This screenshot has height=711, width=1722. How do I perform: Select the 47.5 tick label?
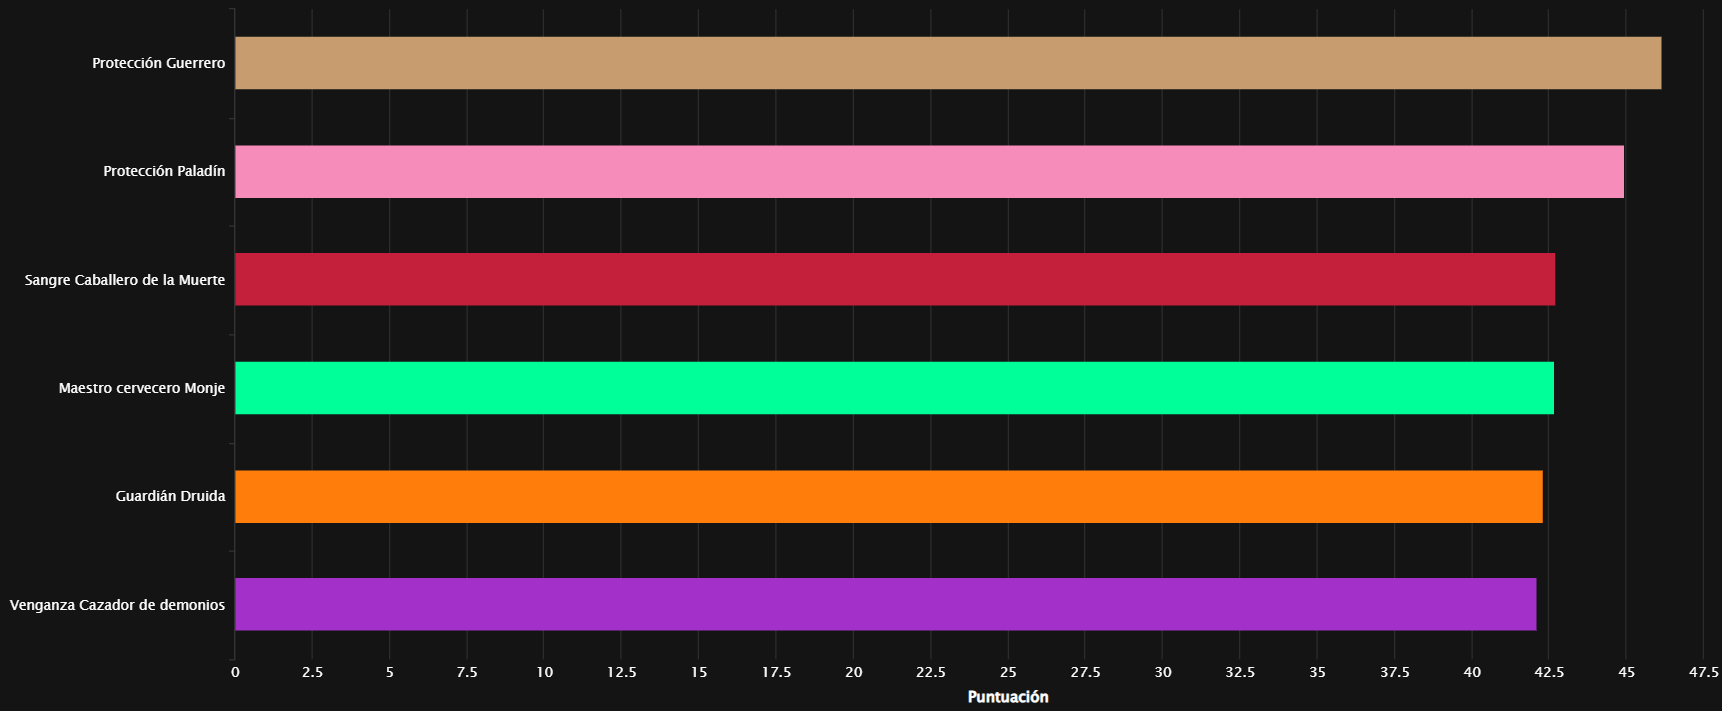coord(1704,672)
